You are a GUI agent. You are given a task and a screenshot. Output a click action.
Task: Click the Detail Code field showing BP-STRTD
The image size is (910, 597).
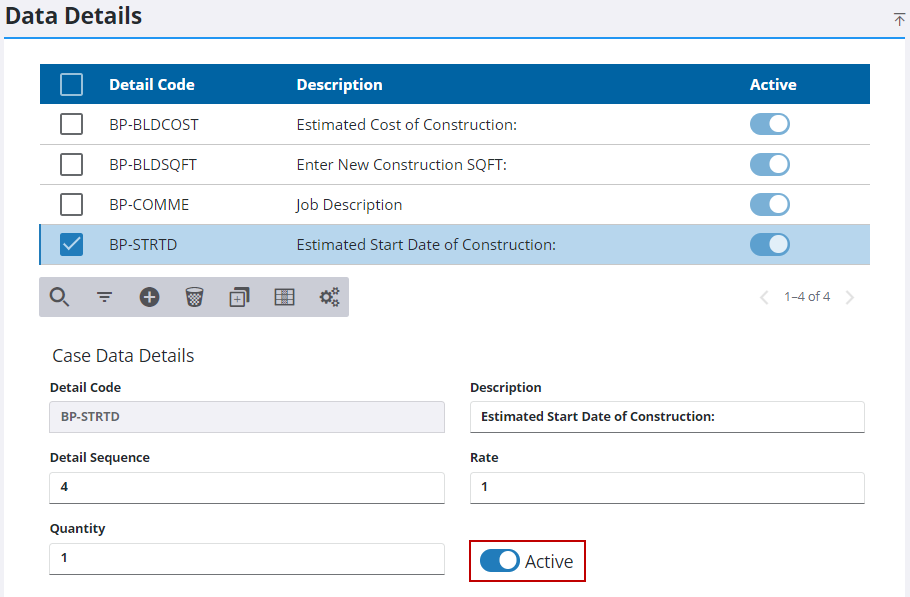247,417
